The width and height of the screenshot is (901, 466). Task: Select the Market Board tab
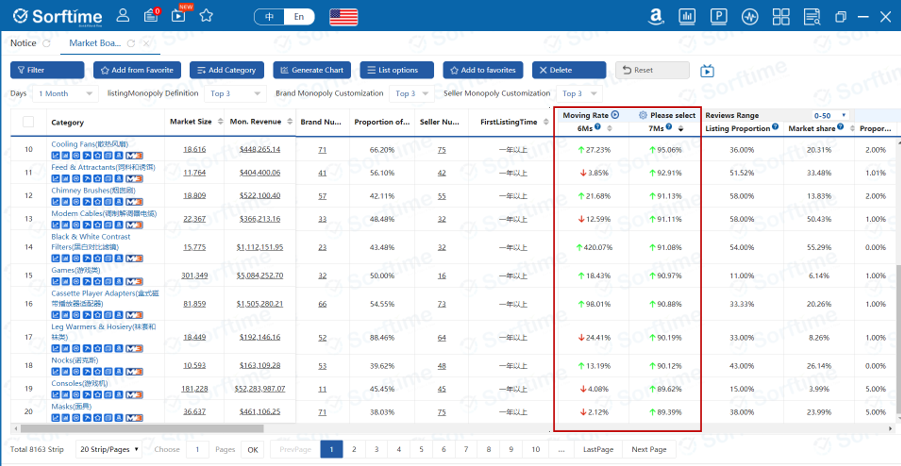[x=96, y=43]
